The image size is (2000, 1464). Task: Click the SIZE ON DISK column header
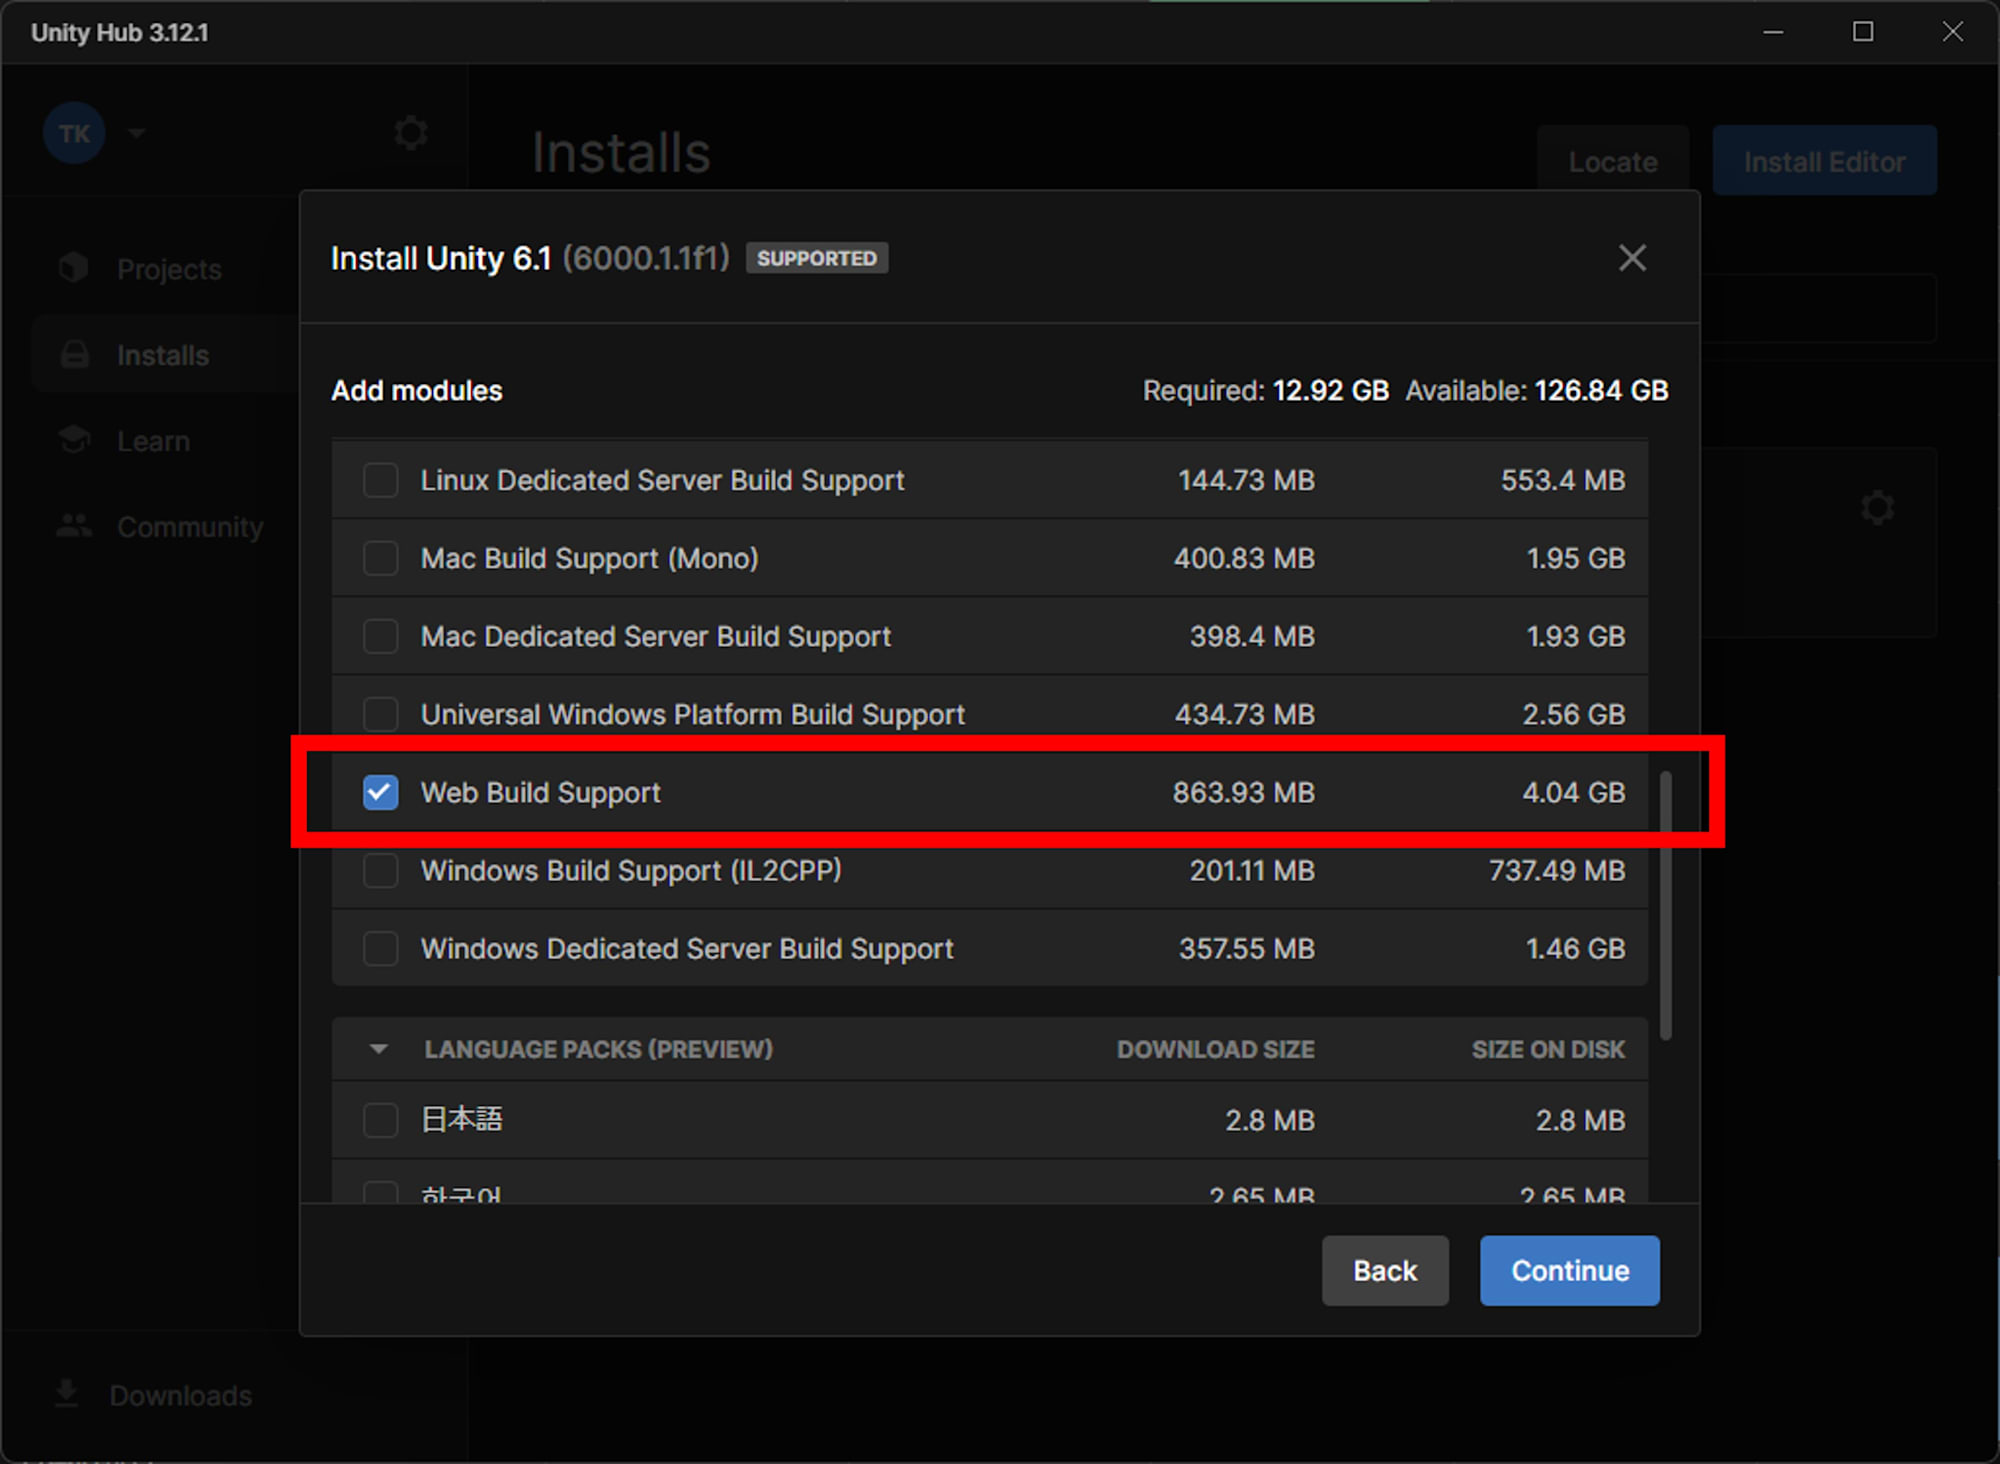click(x=1548, y=1049)
